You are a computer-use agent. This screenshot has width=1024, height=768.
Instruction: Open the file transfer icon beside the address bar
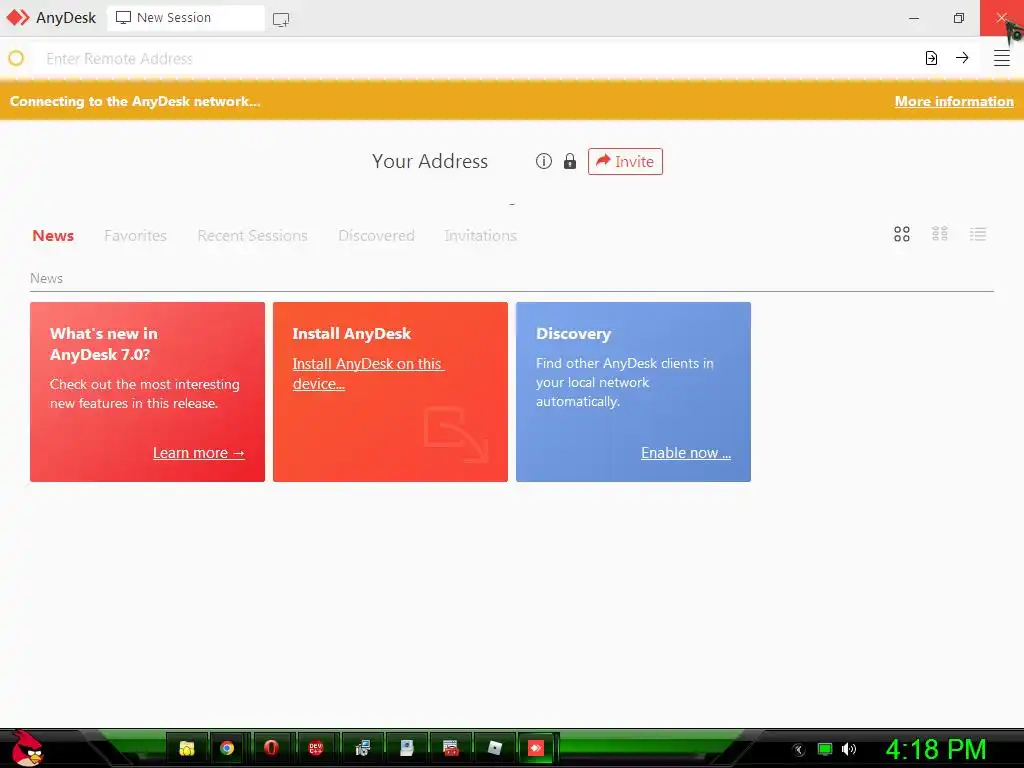931,58
